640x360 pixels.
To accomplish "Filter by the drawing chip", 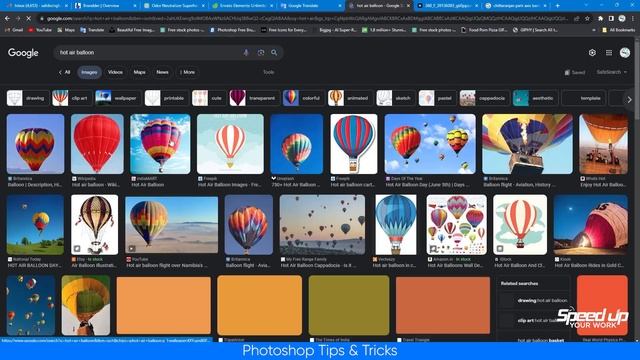I will [x=27, y=98].
